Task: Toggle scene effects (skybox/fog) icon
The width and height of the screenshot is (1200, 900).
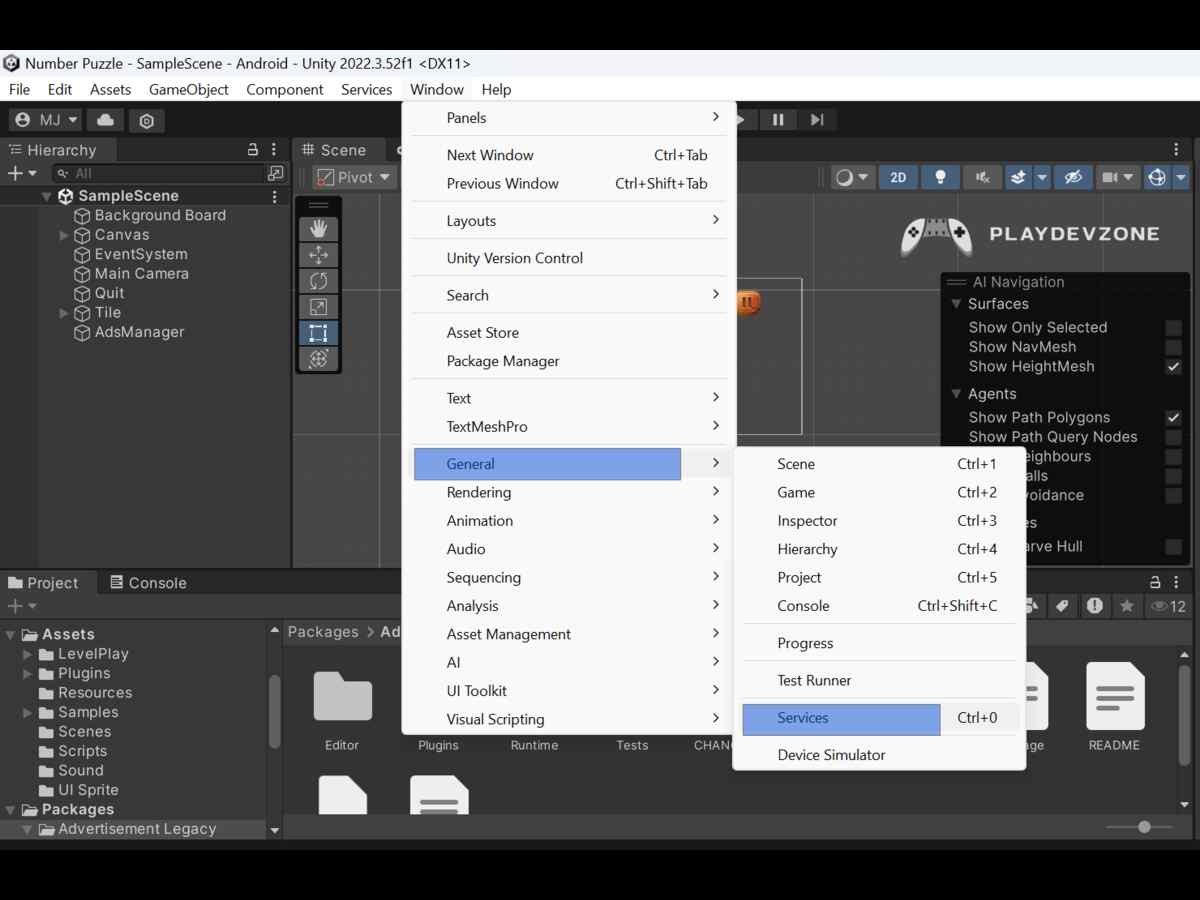Action: point(1018,177)
